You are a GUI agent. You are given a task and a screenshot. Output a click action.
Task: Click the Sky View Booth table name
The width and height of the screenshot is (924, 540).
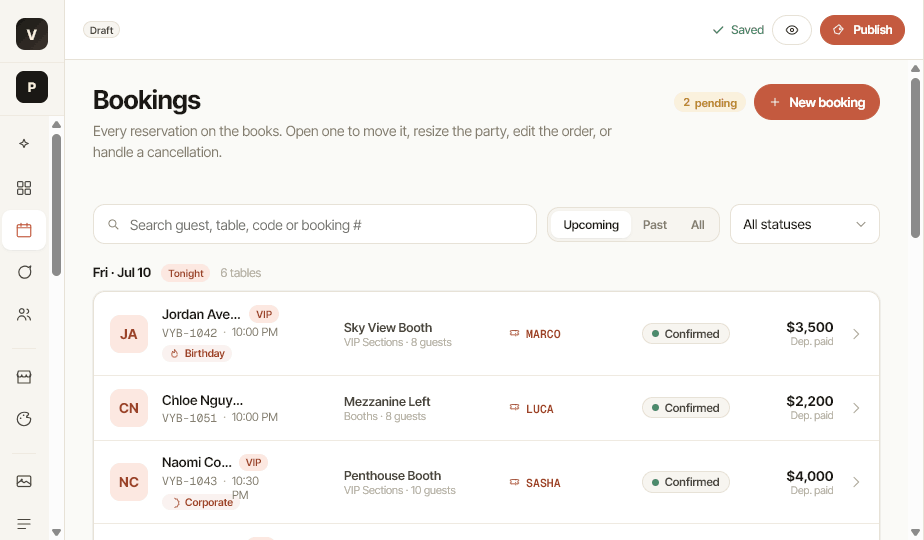tap(388, 328)
